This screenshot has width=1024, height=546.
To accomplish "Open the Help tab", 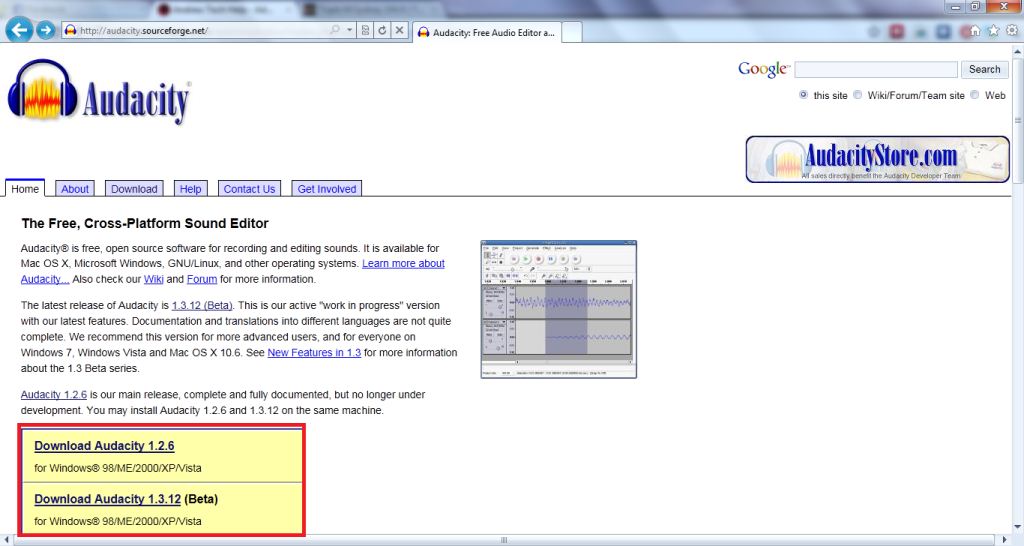I will tap(191, 189).
